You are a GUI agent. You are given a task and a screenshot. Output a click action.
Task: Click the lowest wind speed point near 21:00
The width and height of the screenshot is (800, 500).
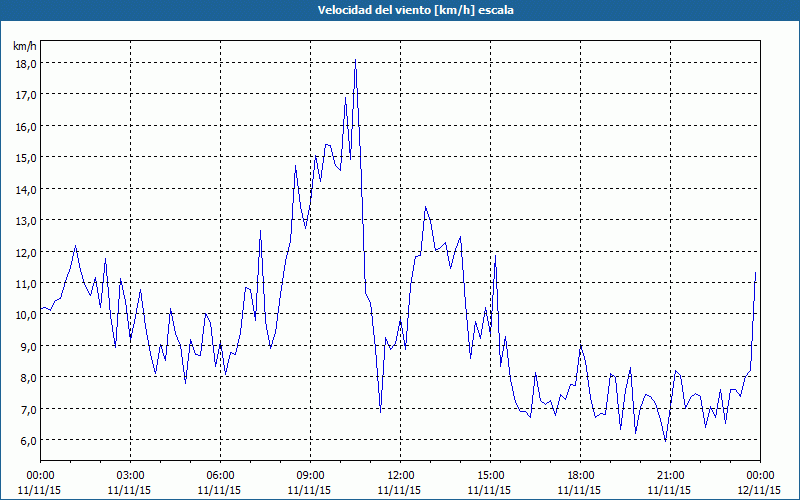[x=665, y=441]
